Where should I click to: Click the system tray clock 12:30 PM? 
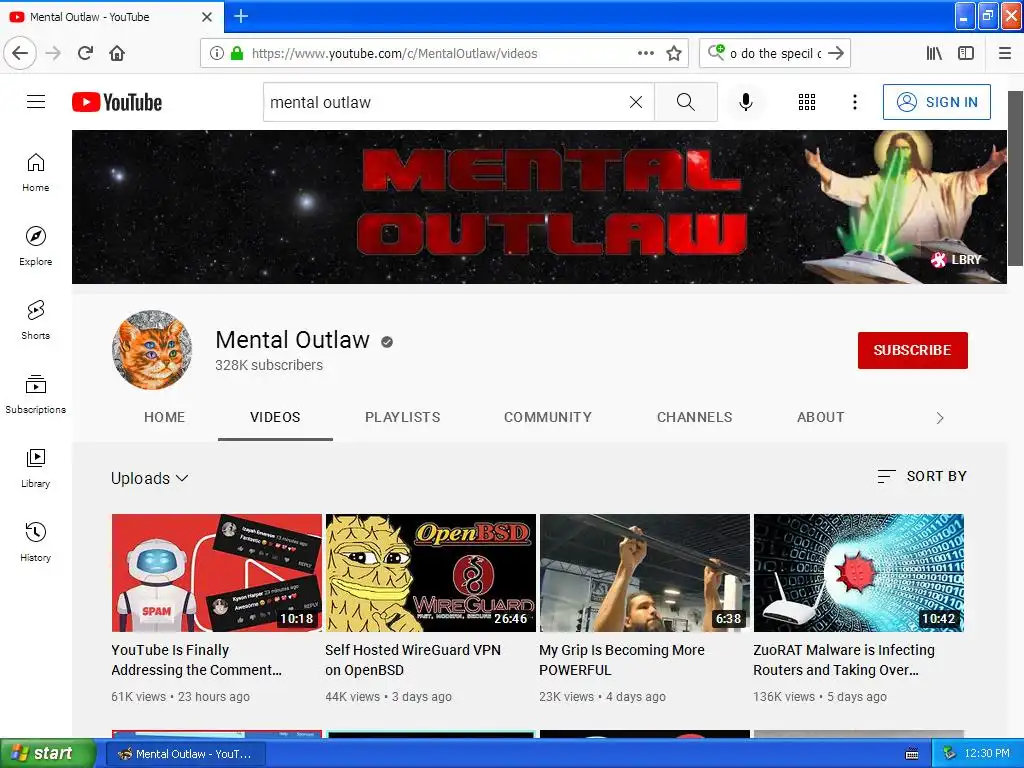(x=987, y=753)
